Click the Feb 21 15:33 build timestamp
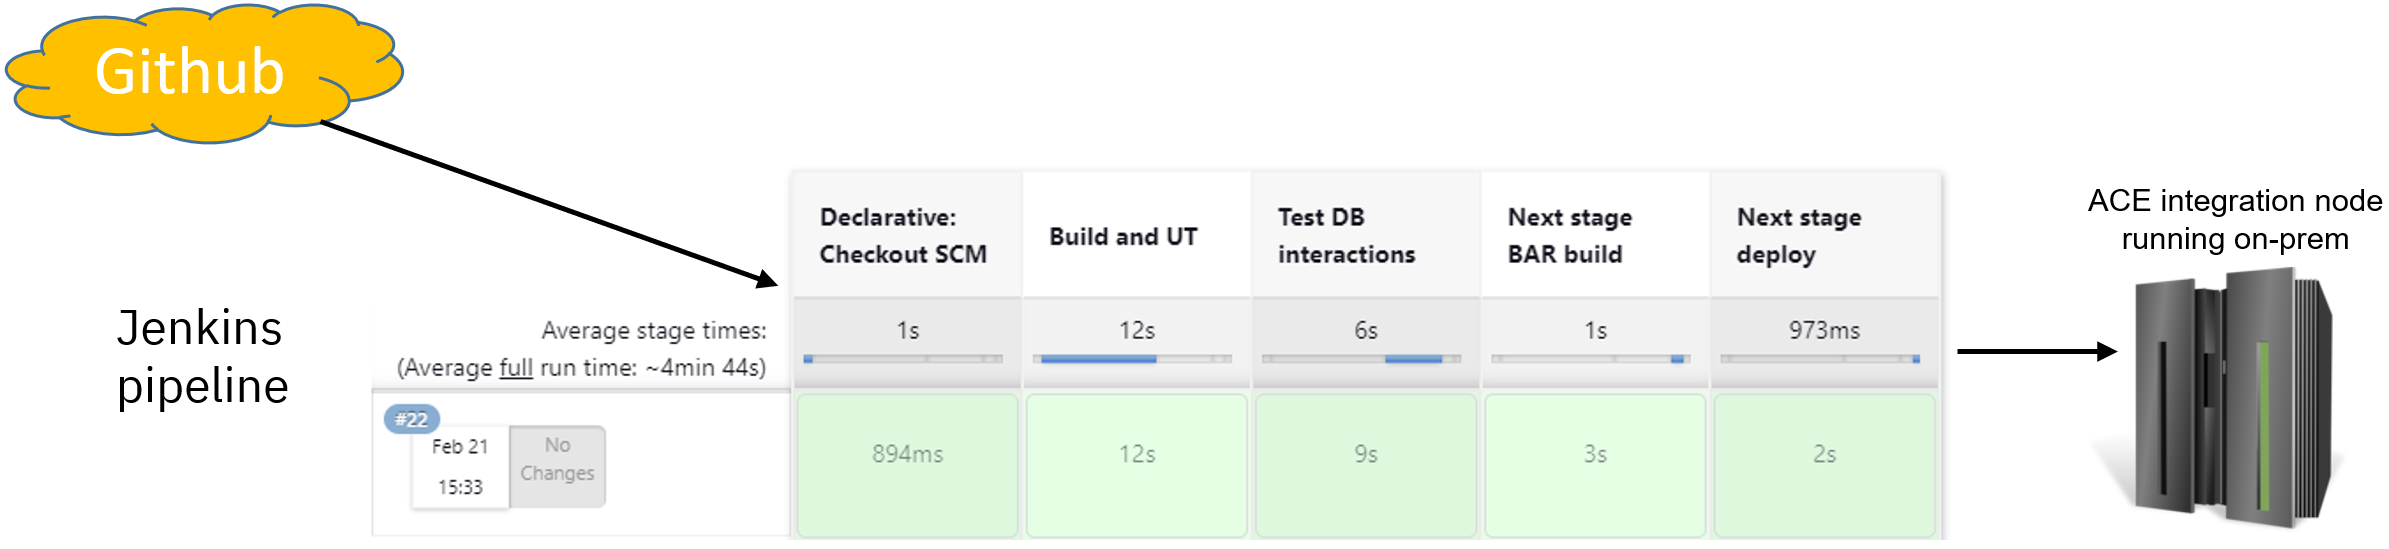 [x=460, y=467]
